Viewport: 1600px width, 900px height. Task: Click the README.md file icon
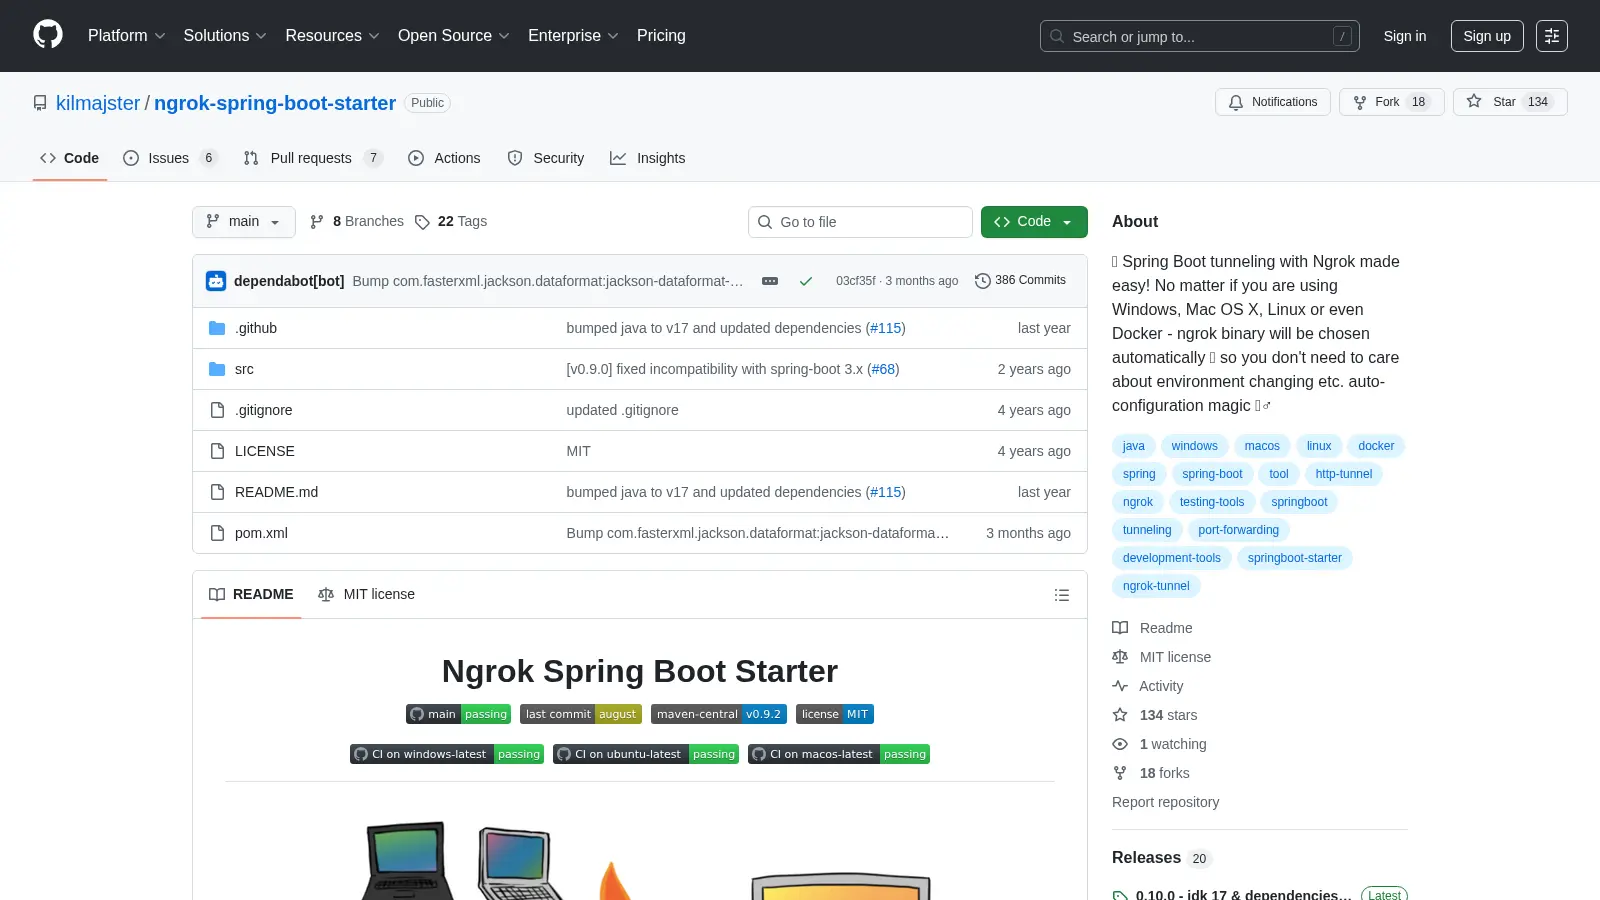[x=217, y=492]
